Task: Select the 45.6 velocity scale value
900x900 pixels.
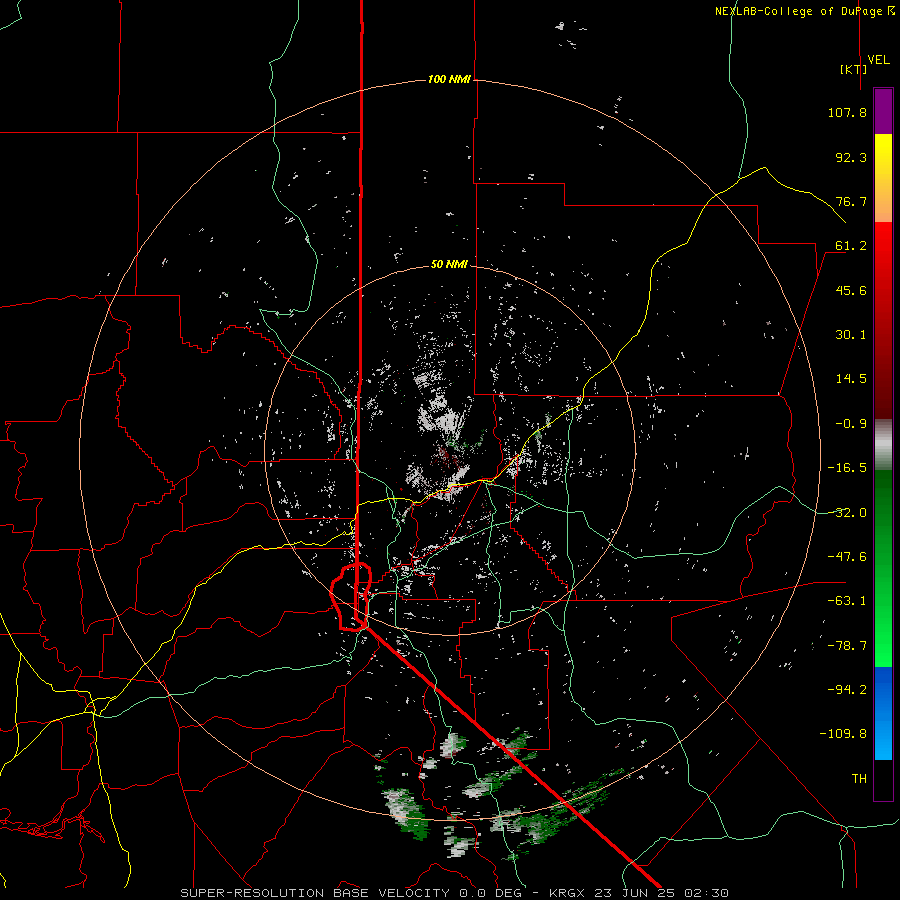Action: coord(851,290)
